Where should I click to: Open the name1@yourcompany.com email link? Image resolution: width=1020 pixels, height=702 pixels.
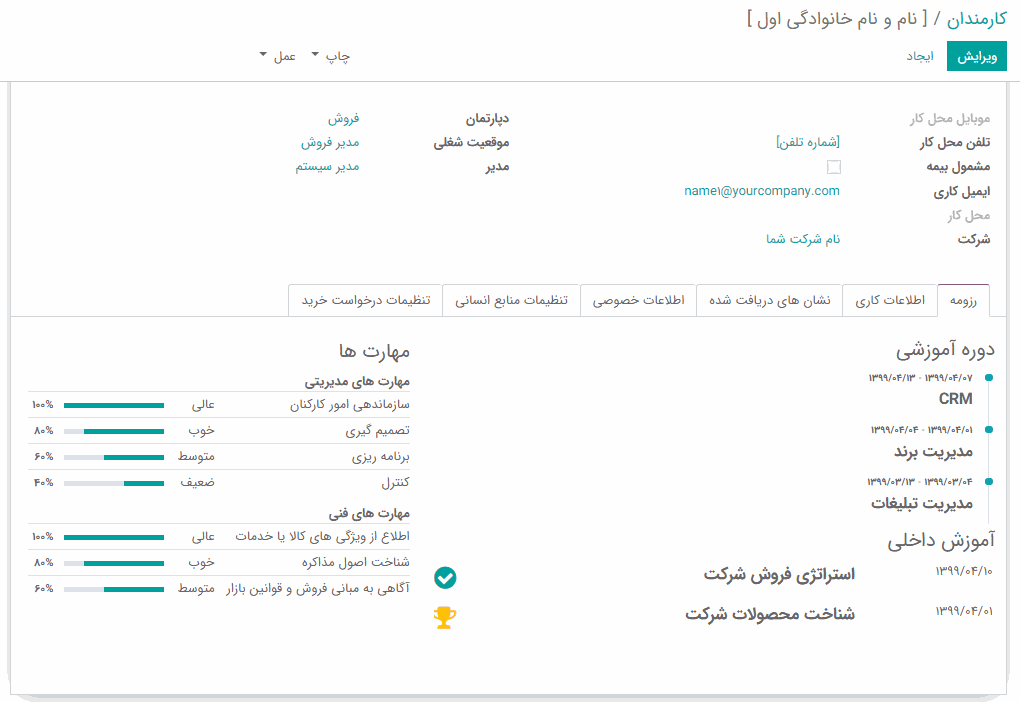coord(762,191)
